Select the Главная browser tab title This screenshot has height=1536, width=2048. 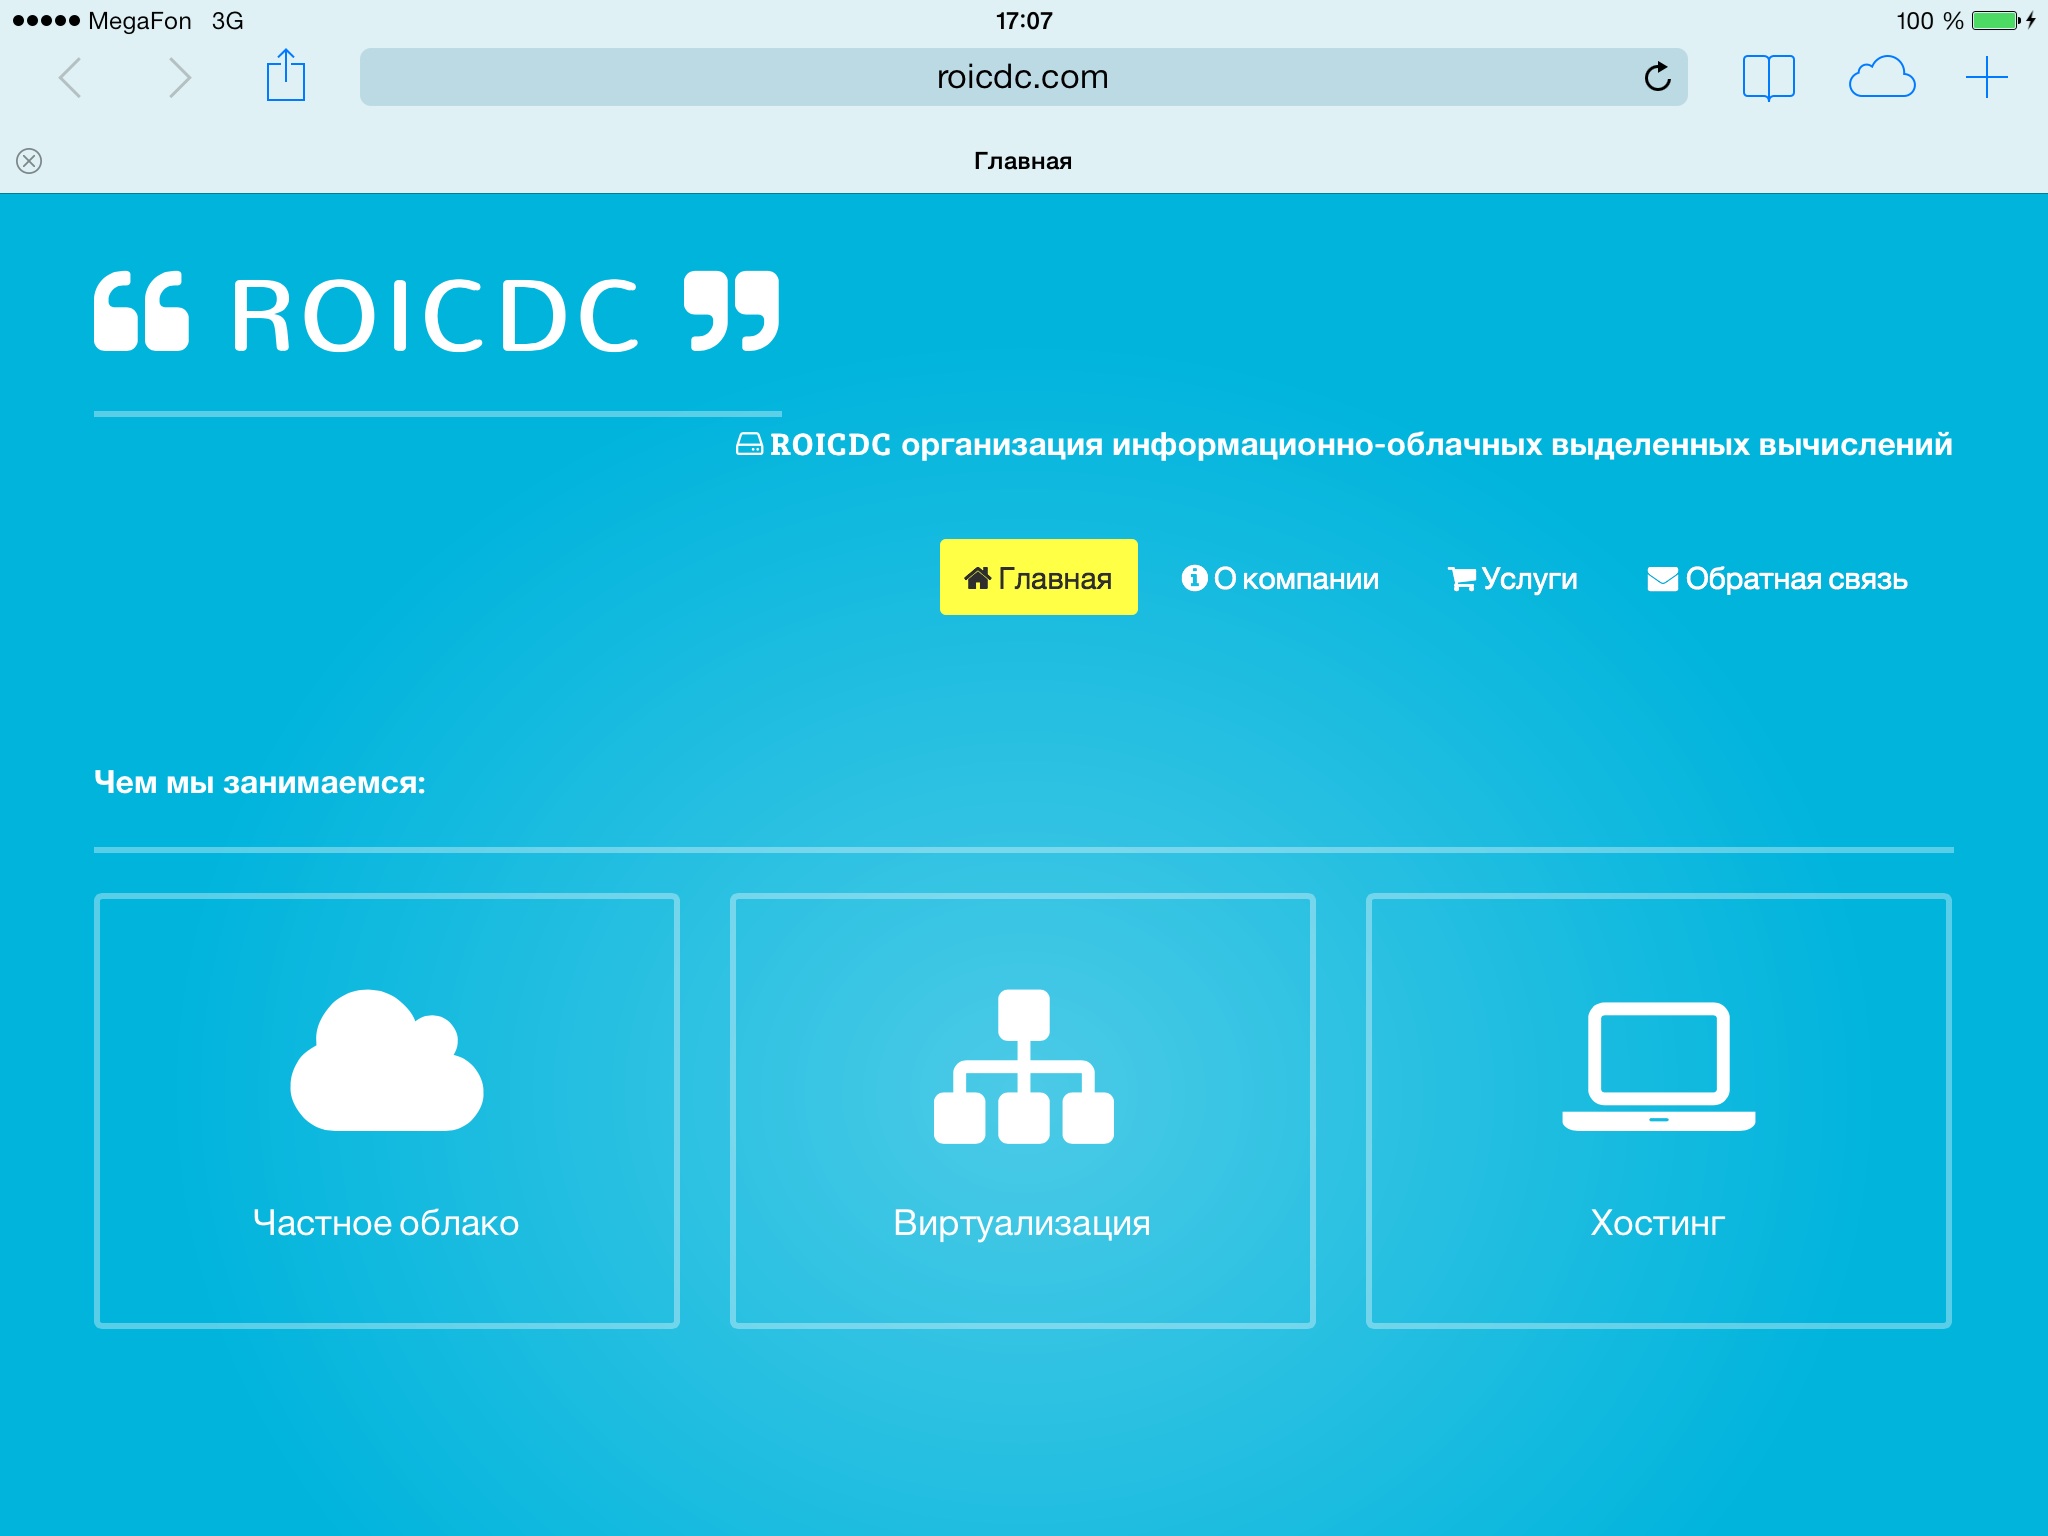pos(1023,161)
